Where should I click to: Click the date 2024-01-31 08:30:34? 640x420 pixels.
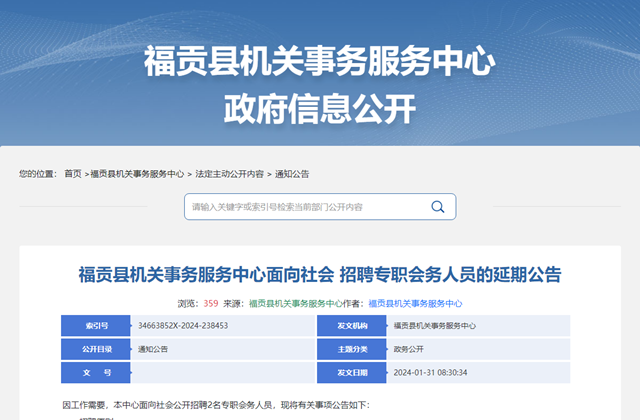[430, 372]
